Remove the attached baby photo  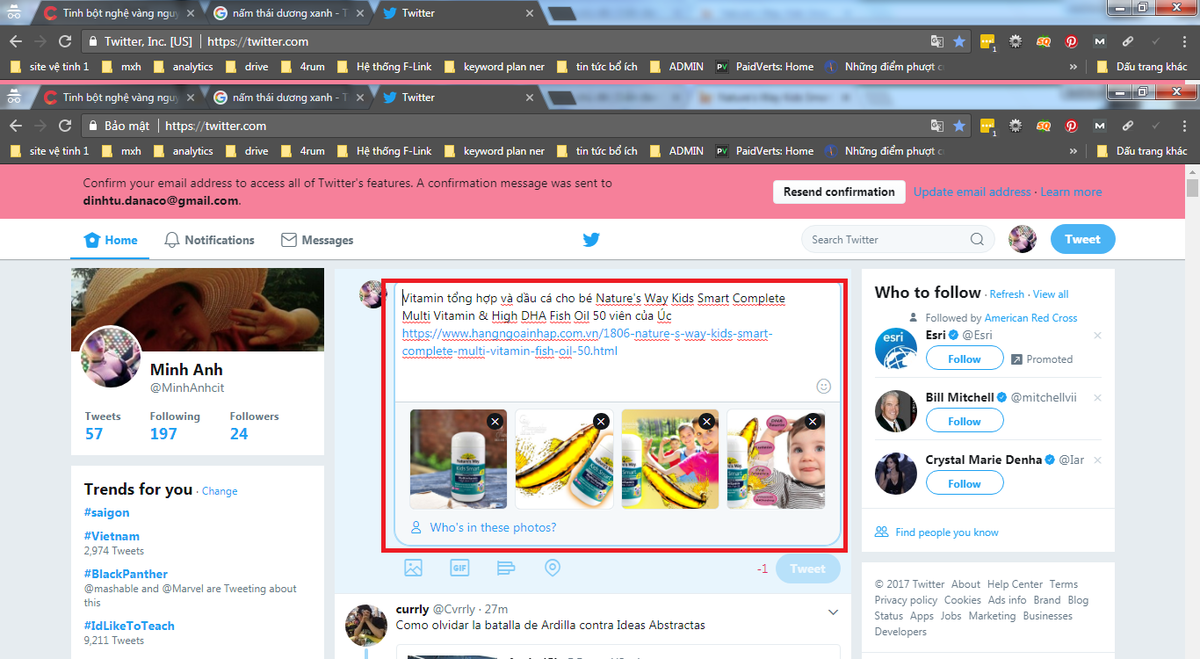coord(813,421)
